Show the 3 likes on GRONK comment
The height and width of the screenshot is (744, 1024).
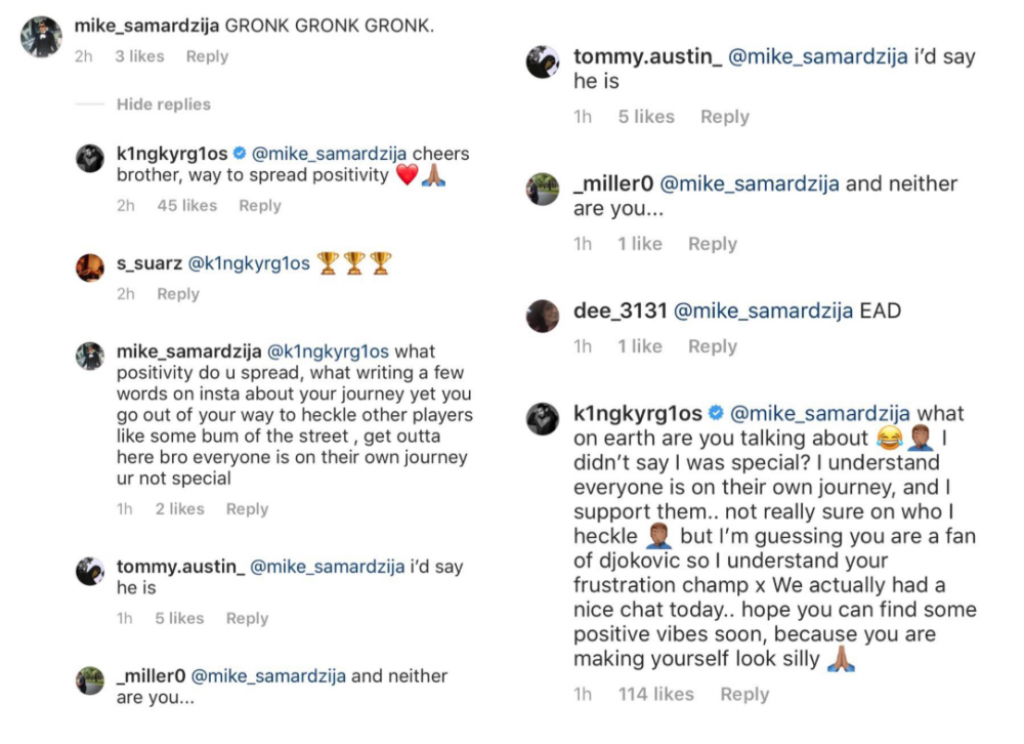139,57
